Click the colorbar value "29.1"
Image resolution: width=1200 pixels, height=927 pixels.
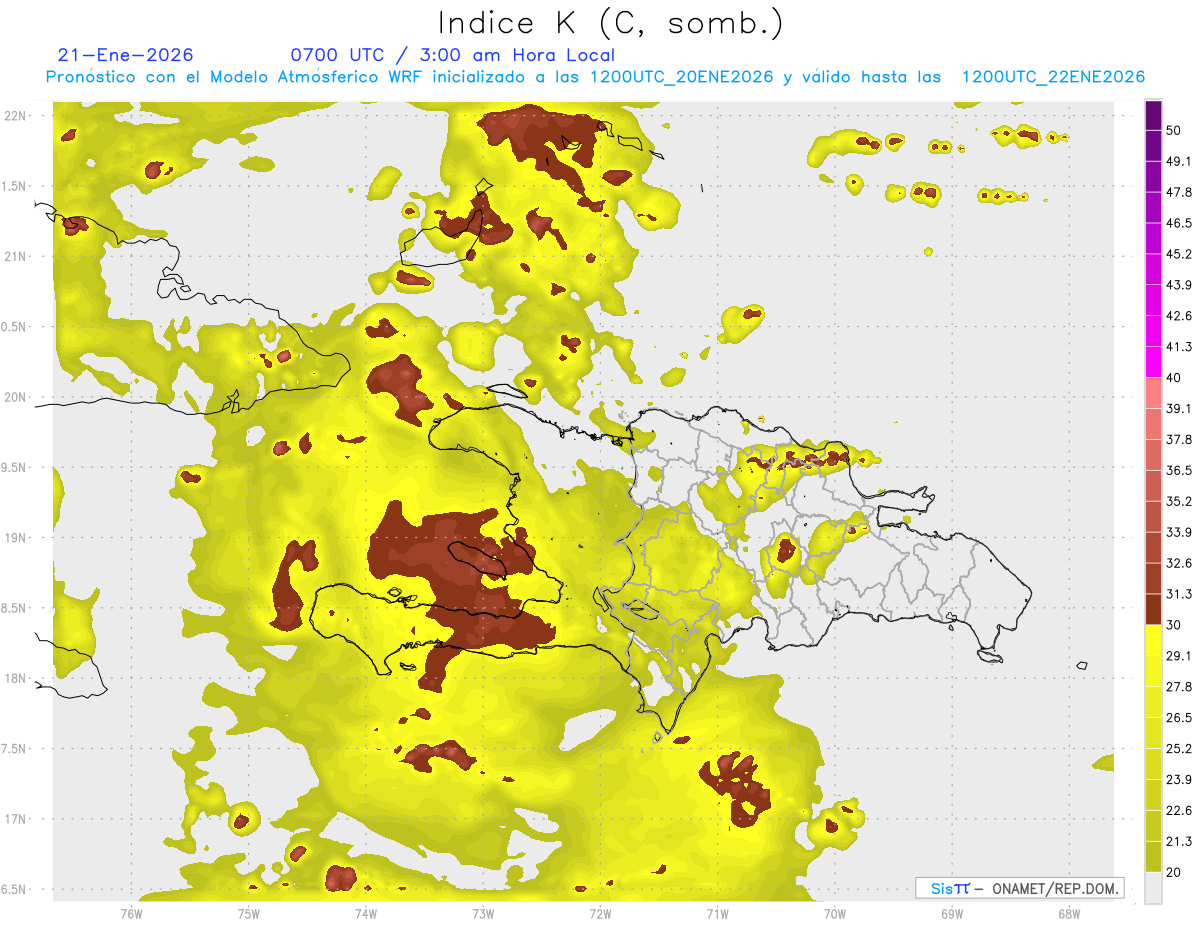click(x=1180, y=656)
